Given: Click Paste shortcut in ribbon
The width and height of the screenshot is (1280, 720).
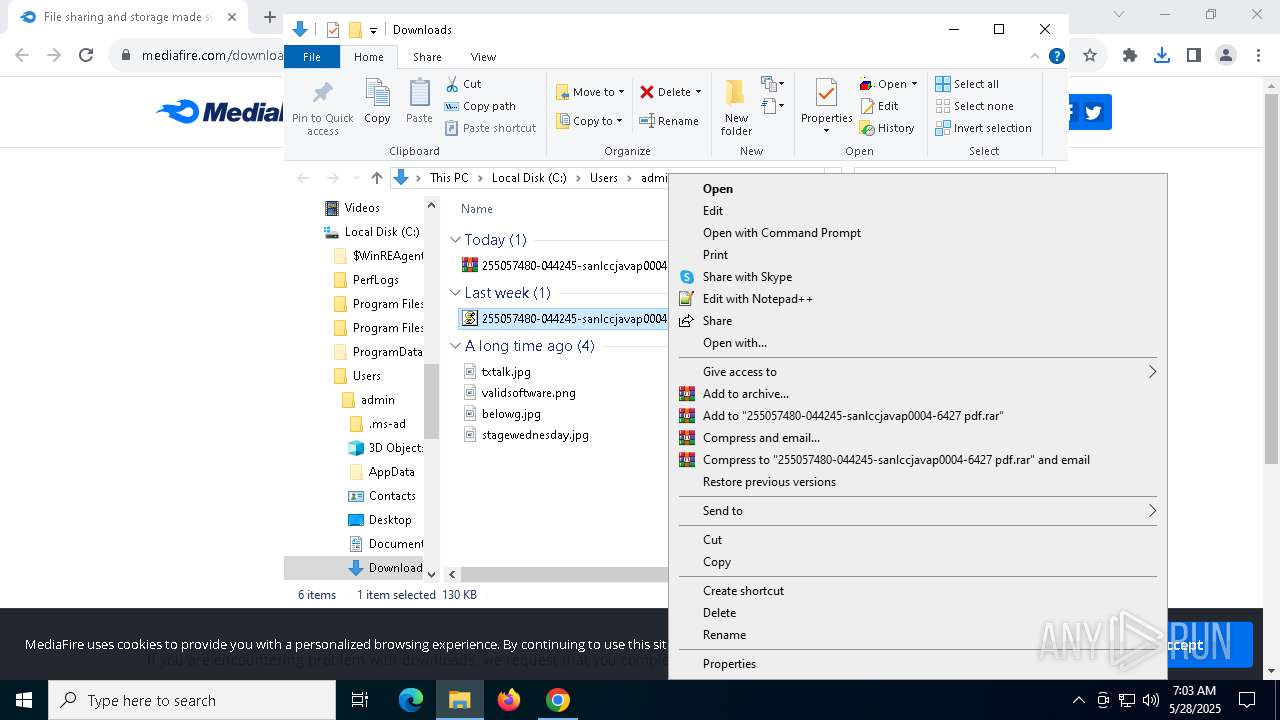Looking at the screenshot, I should tap(490, 128).
